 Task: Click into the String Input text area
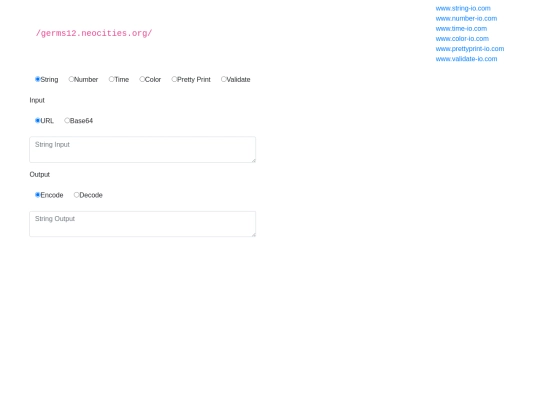[x=143, y=149]
